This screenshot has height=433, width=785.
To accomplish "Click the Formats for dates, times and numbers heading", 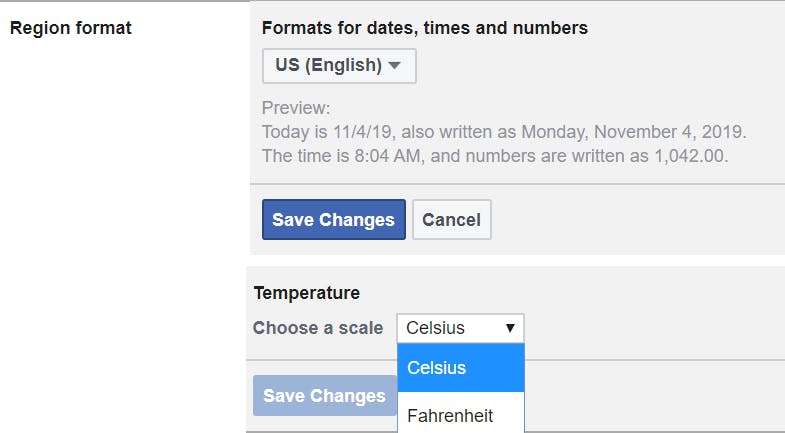I will tap(425, 28).
